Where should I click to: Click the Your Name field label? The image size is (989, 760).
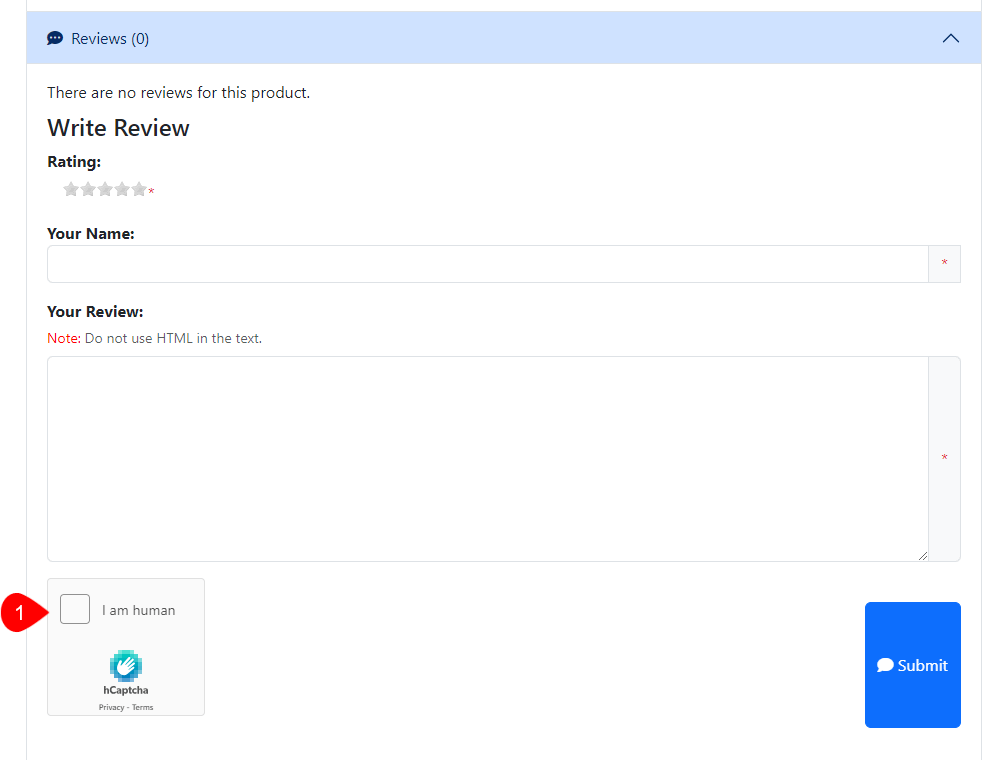[91, 233]
